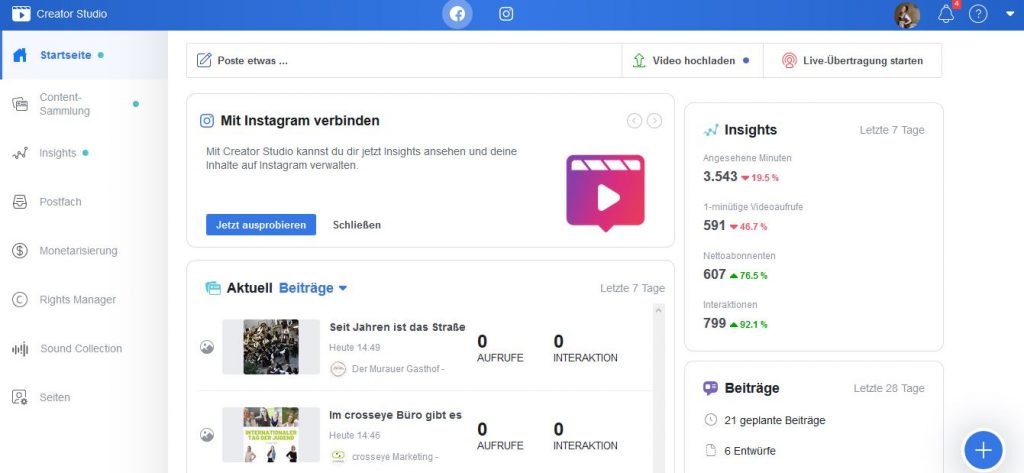Click the Monetarisierung dollar icon
The height and width of the screenshot is (473, 1024).
(20, 251)
